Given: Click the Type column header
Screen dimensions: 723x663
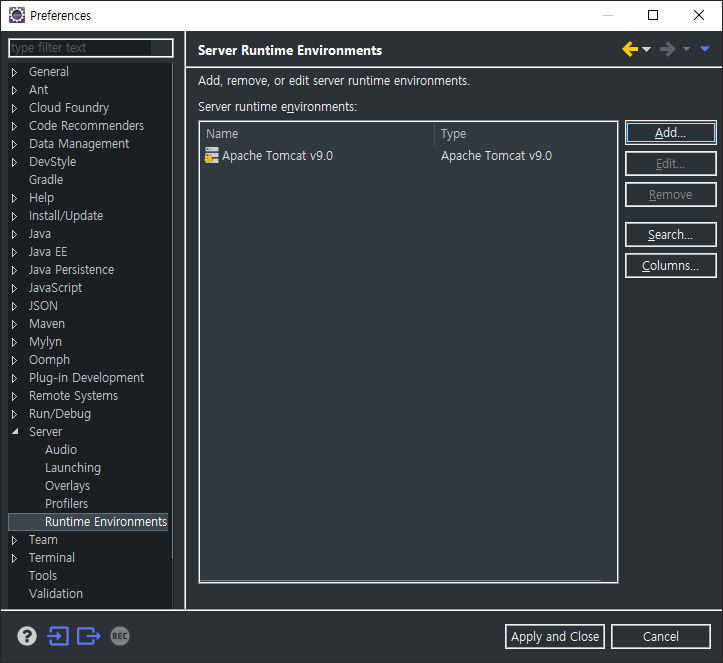Looking at the screenshot, I should (x=526, y=134).
